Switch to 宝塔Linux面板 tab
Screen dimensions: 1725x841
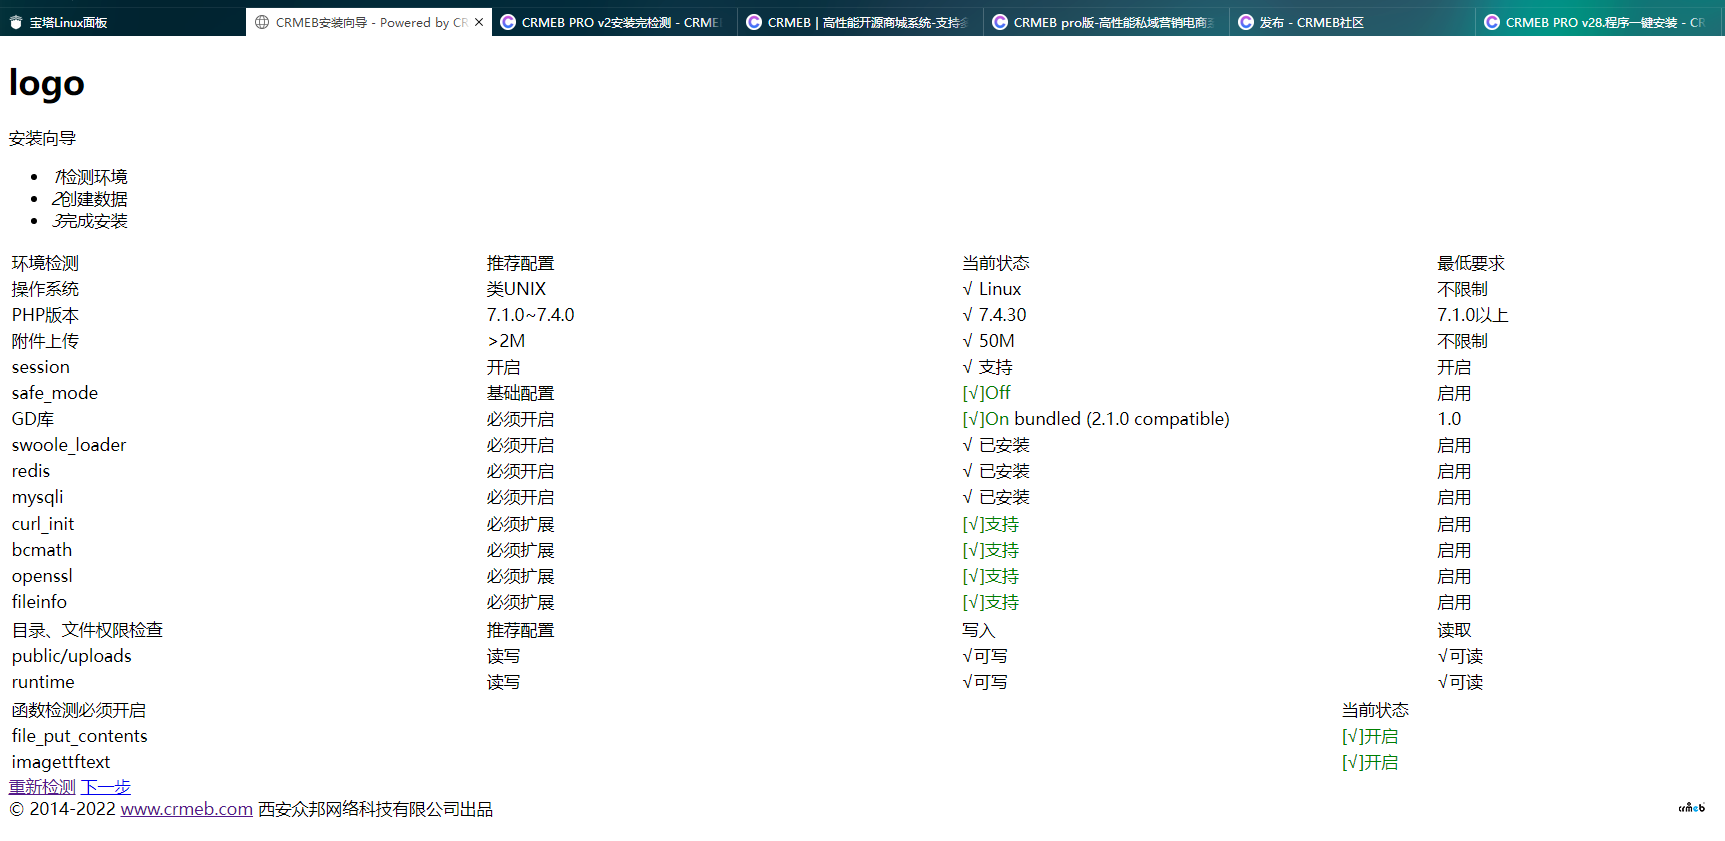[x=123, y=22]
